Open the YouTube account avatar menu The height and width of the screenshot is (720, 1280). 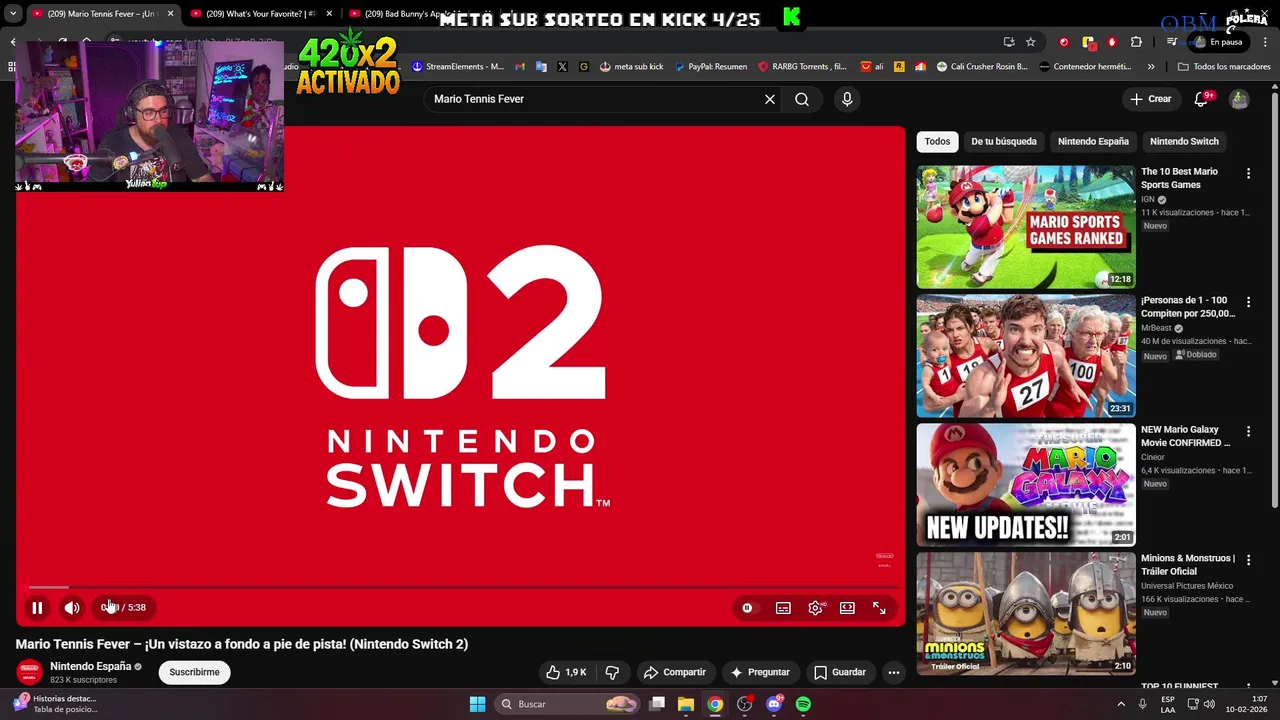(1239, 99)
